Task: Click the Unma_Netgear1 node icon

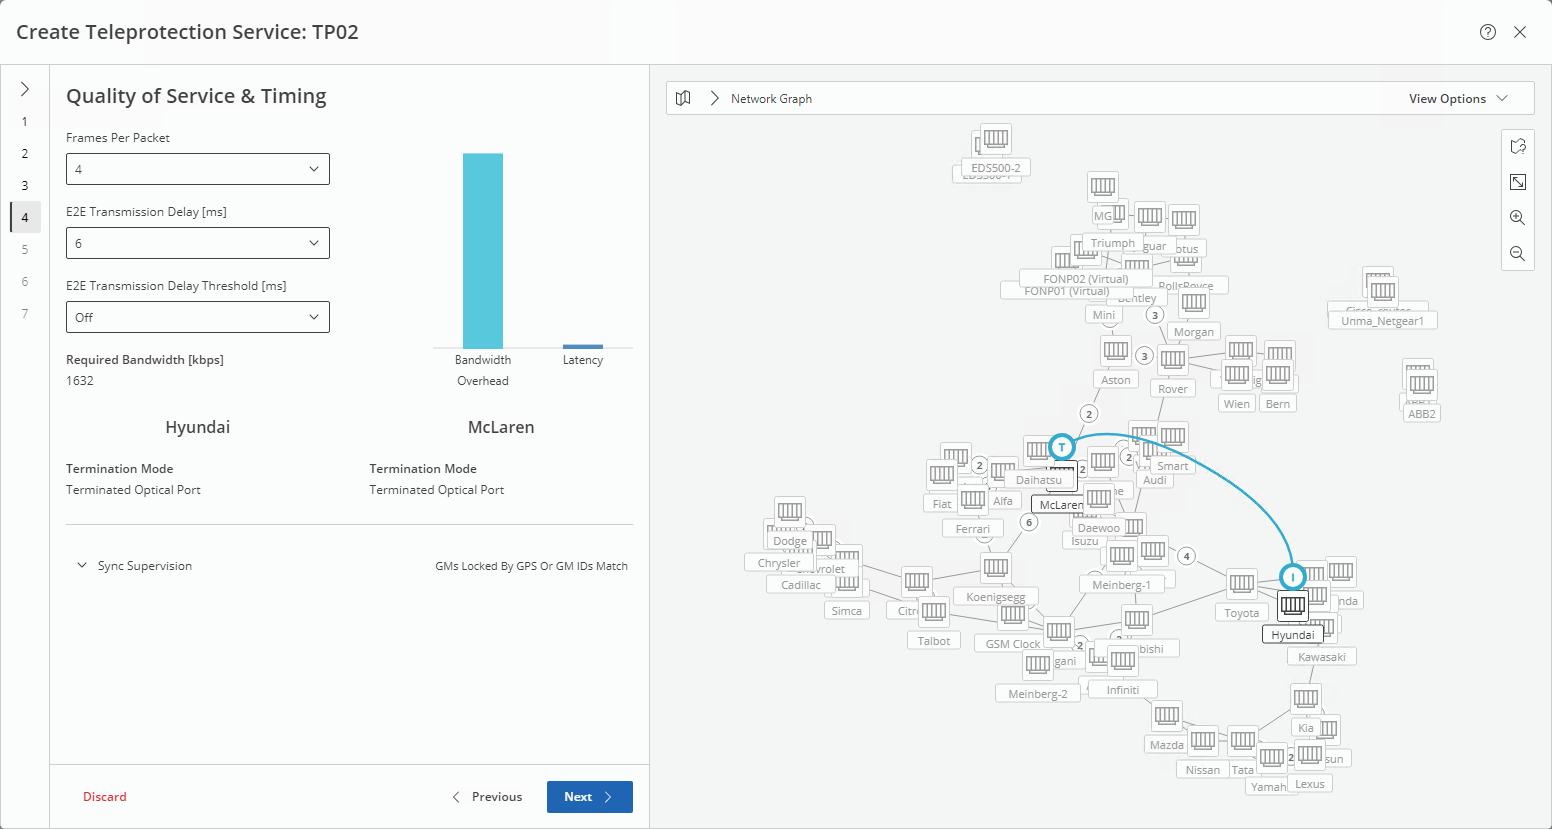Action: [x=1383, y=291]
